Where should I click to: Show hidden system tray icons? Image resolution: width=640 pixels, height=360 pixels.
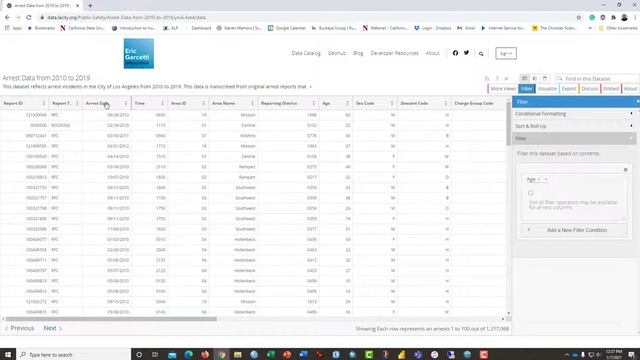[x=567, y=355]
